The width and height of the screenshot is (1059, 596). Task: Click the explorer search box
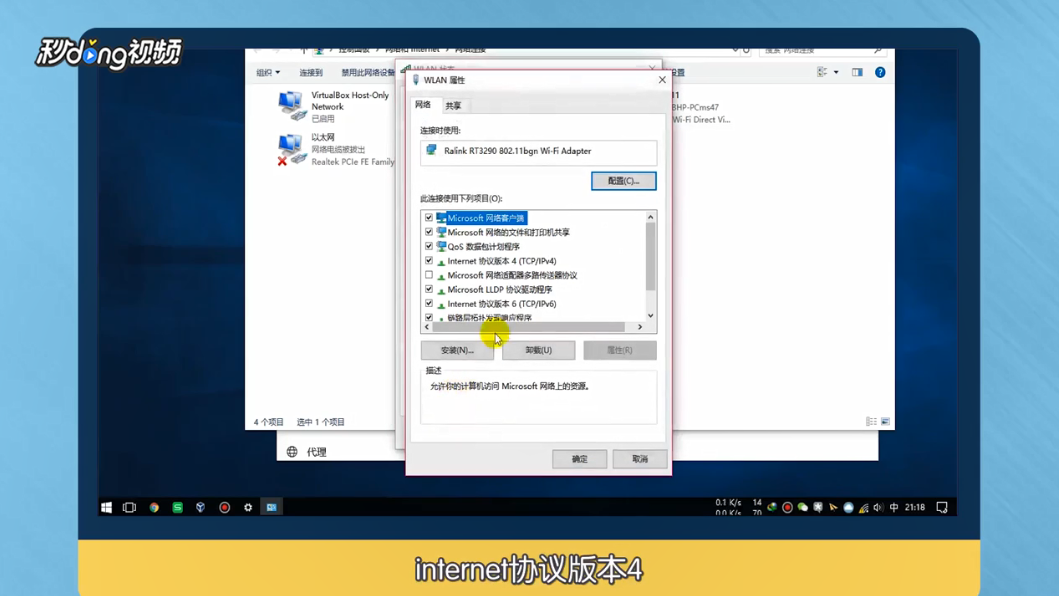coord(823,50)
